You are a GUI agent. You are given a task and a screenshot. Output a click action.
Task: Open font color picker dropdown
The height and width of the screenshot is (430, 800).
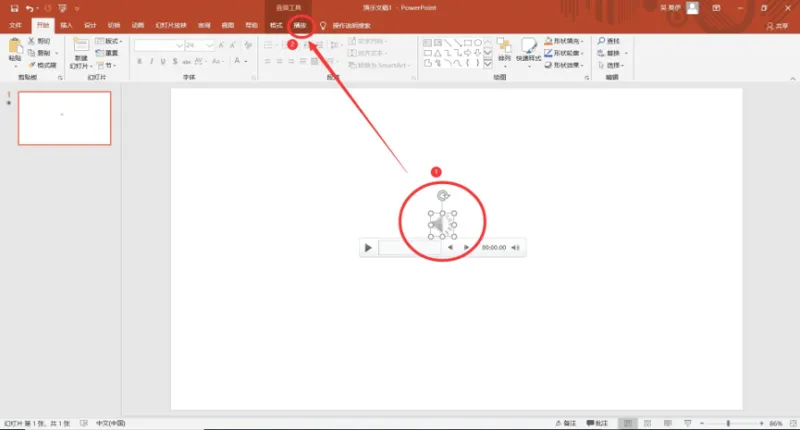(x=246, y=61)
